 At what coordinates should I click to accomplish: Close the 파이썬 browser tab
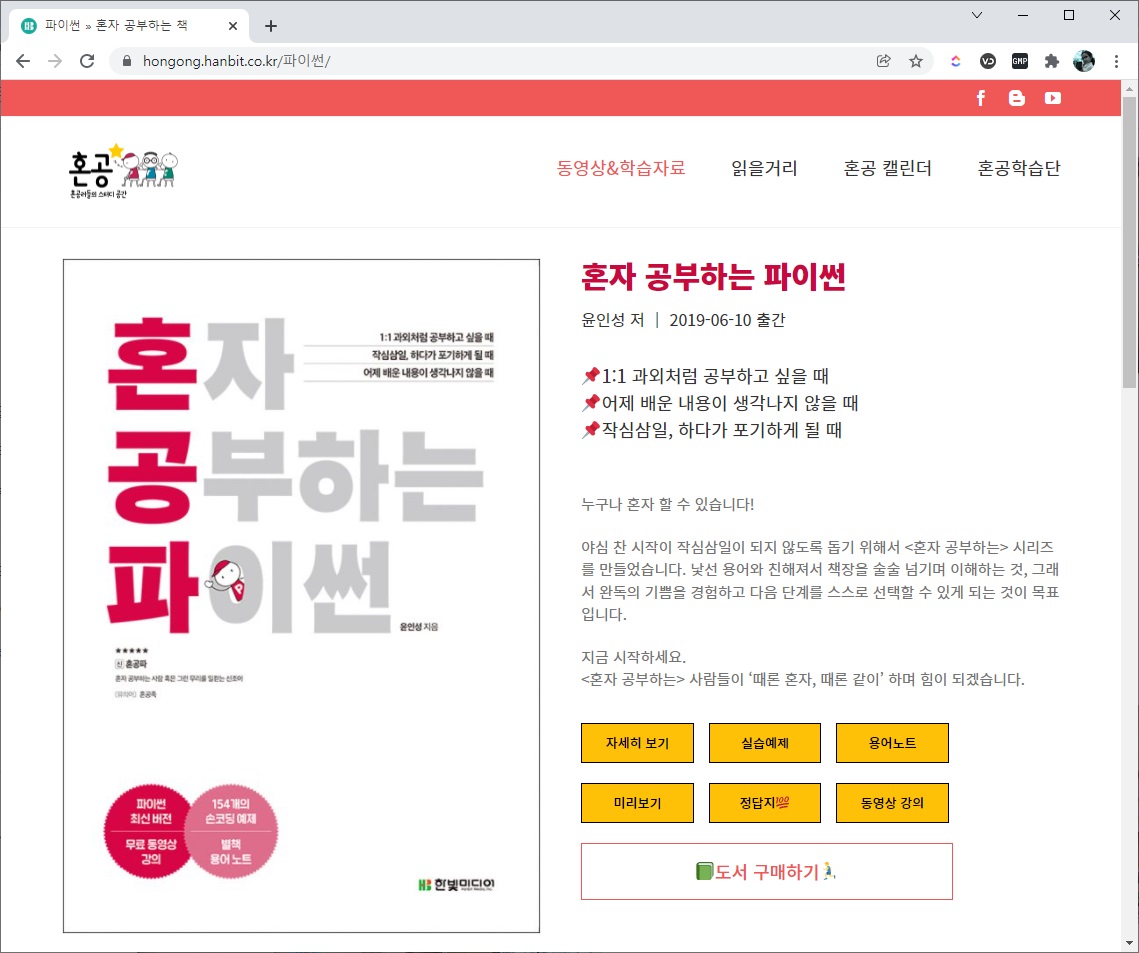click(x=232, y=26)
